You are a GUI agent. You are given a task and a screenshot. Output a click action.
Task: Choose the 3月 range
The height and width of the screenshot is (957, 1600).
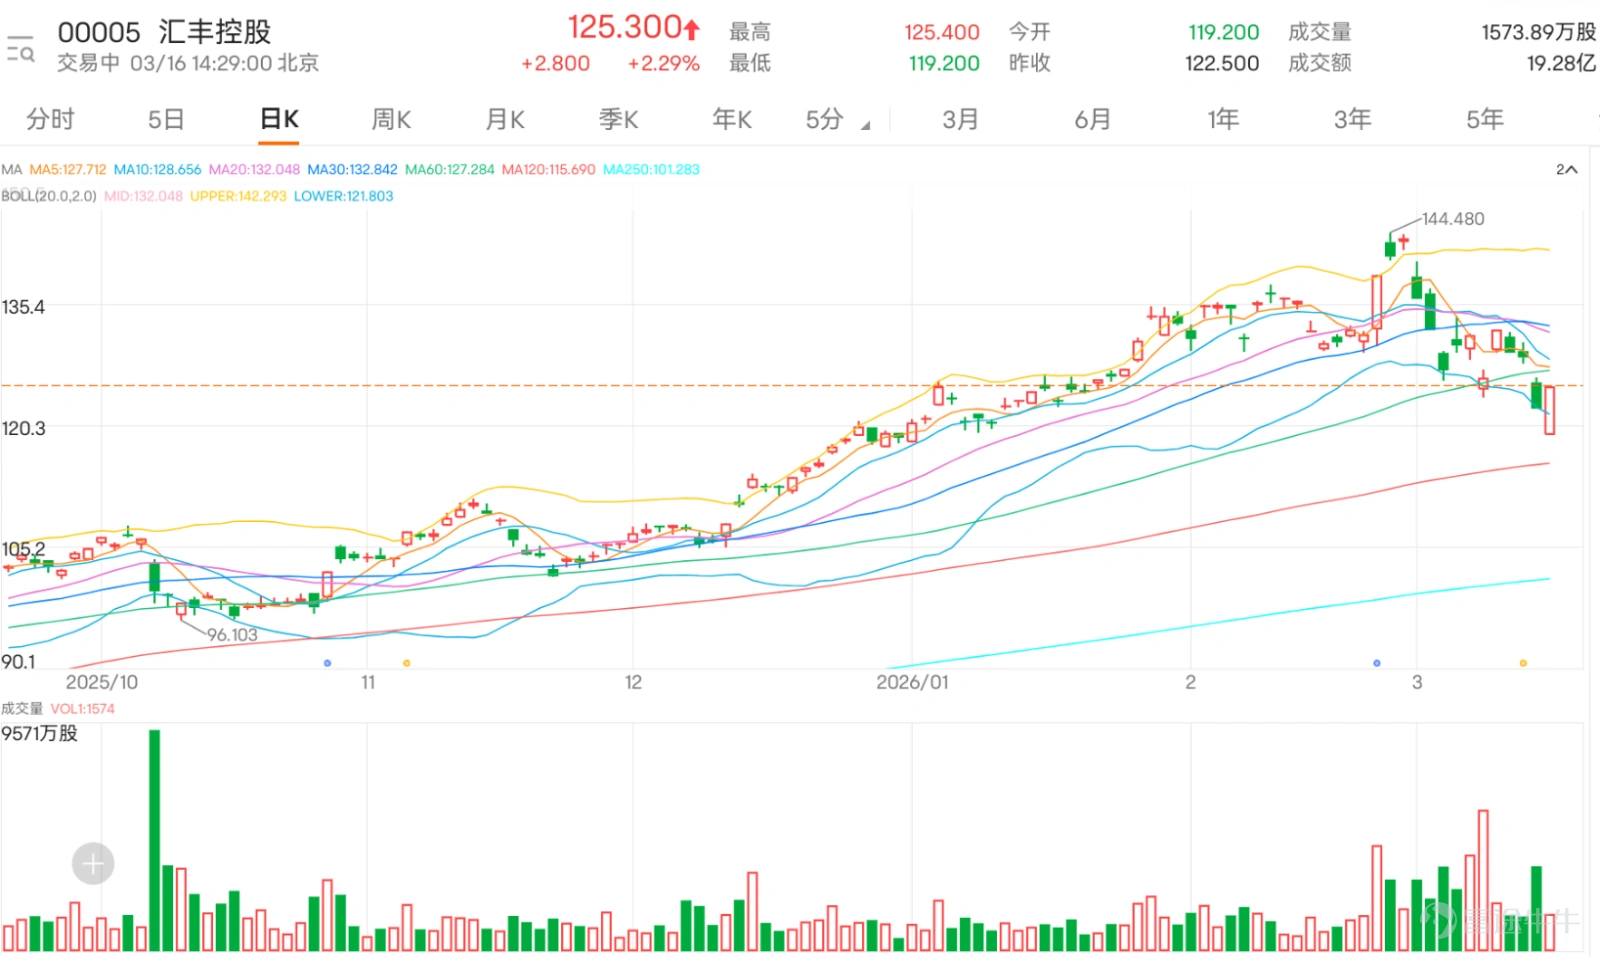[x=960, y=119]
